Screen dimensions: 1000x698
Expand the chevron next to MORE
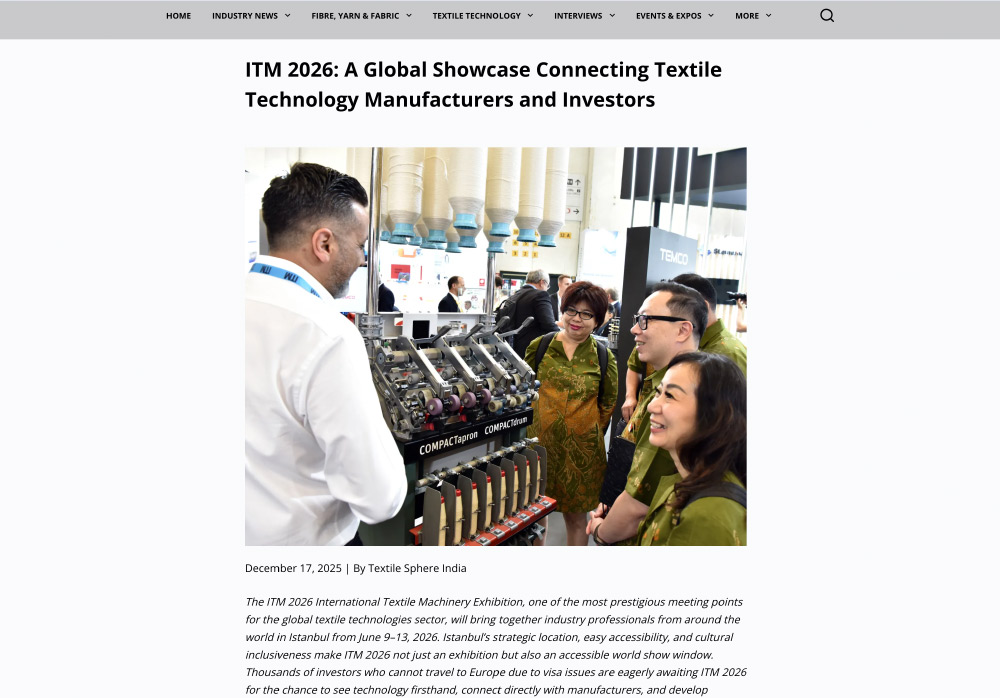point(768,16)
